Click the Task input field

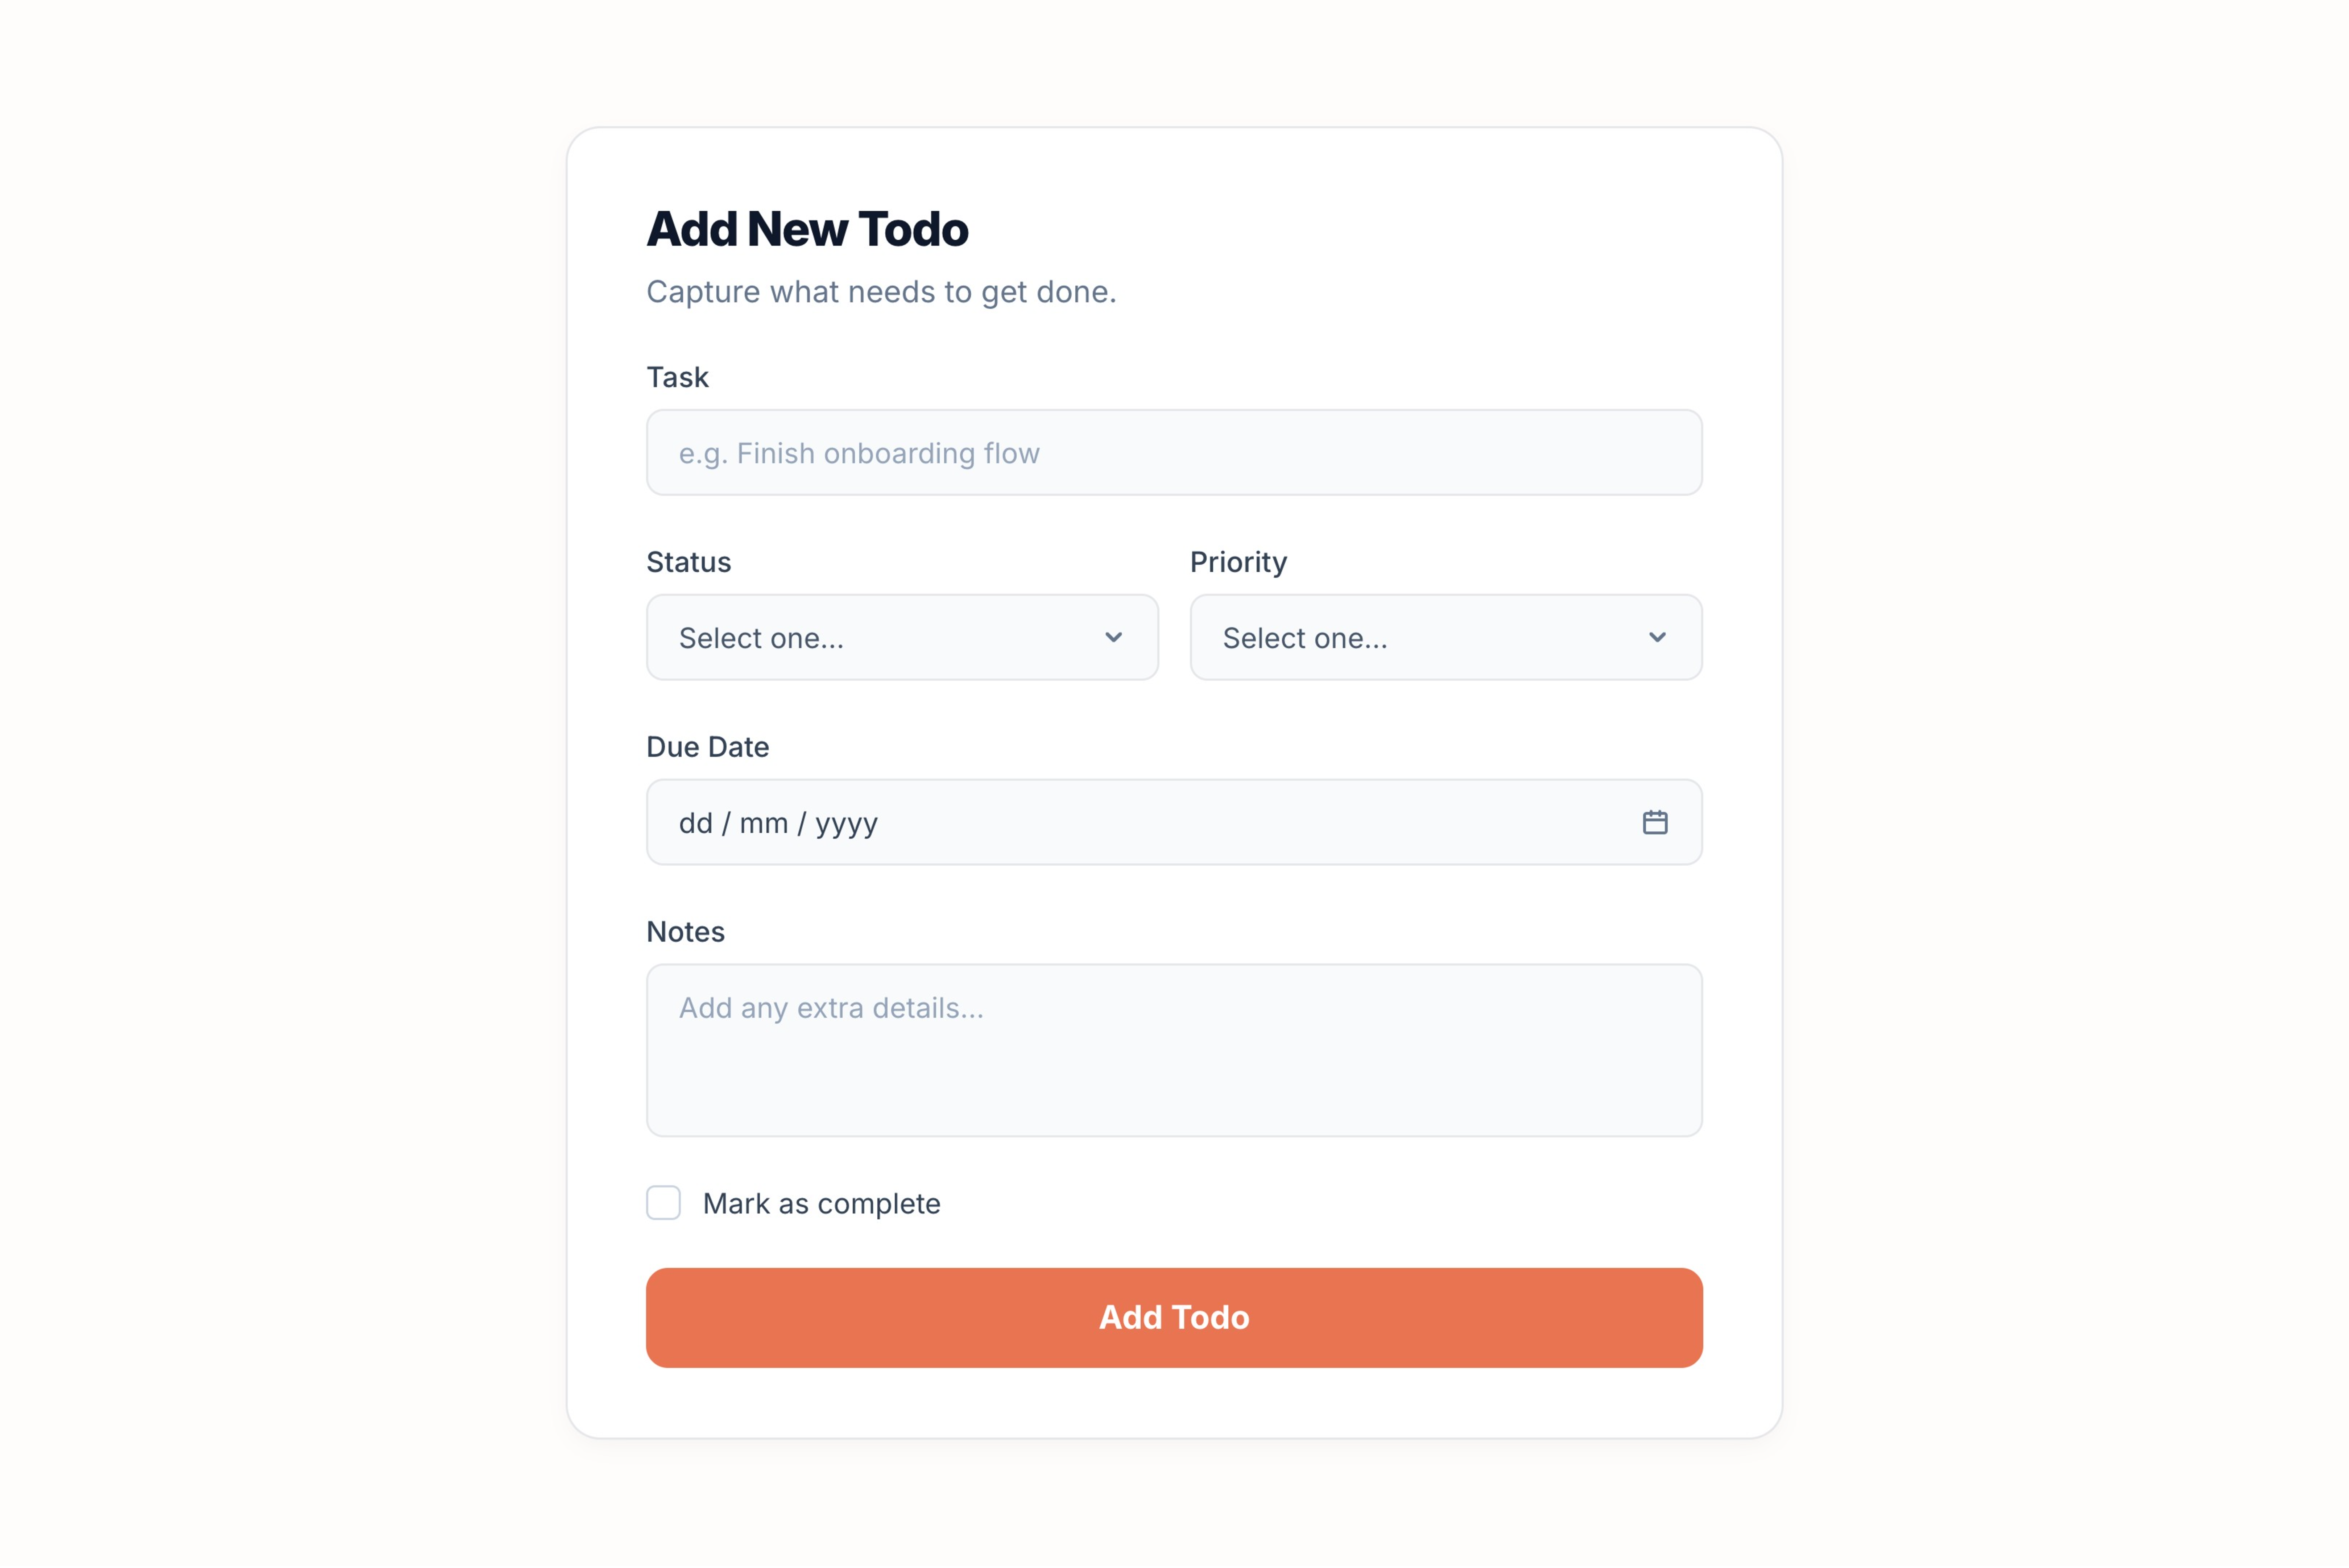pos(1173,452)
